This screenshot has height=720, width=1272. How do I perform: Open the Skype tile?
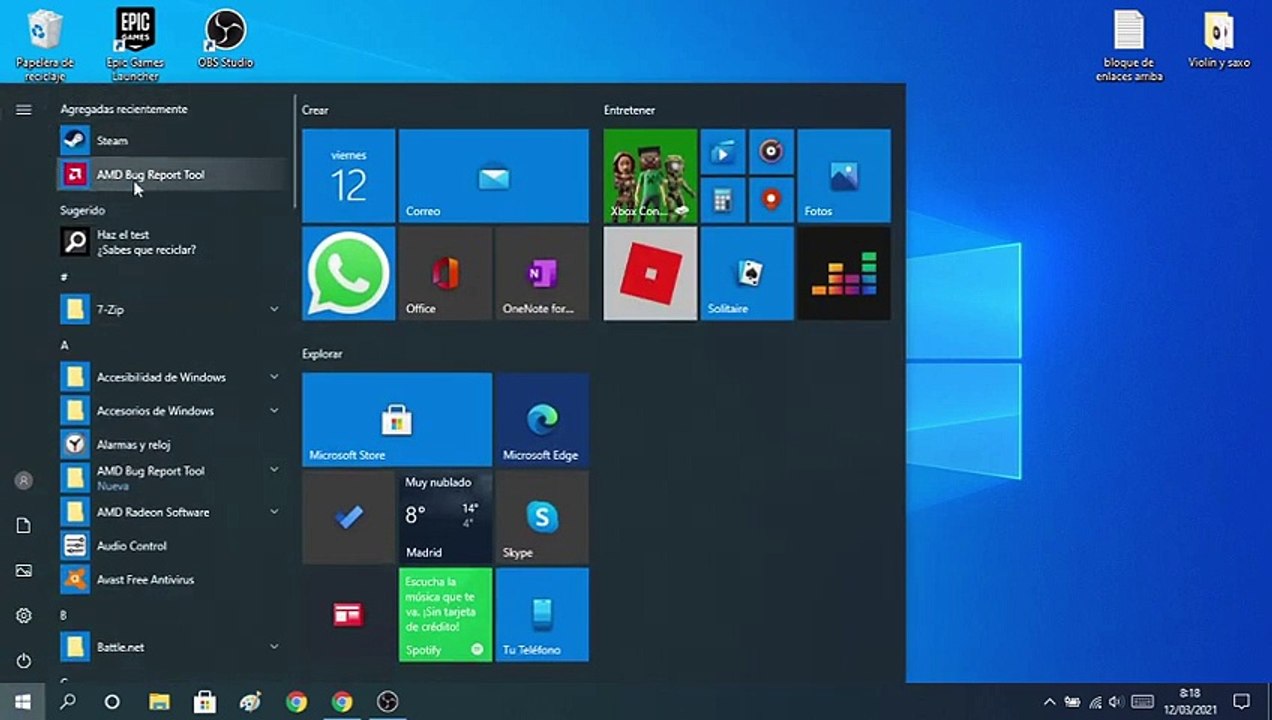point(542,517)
